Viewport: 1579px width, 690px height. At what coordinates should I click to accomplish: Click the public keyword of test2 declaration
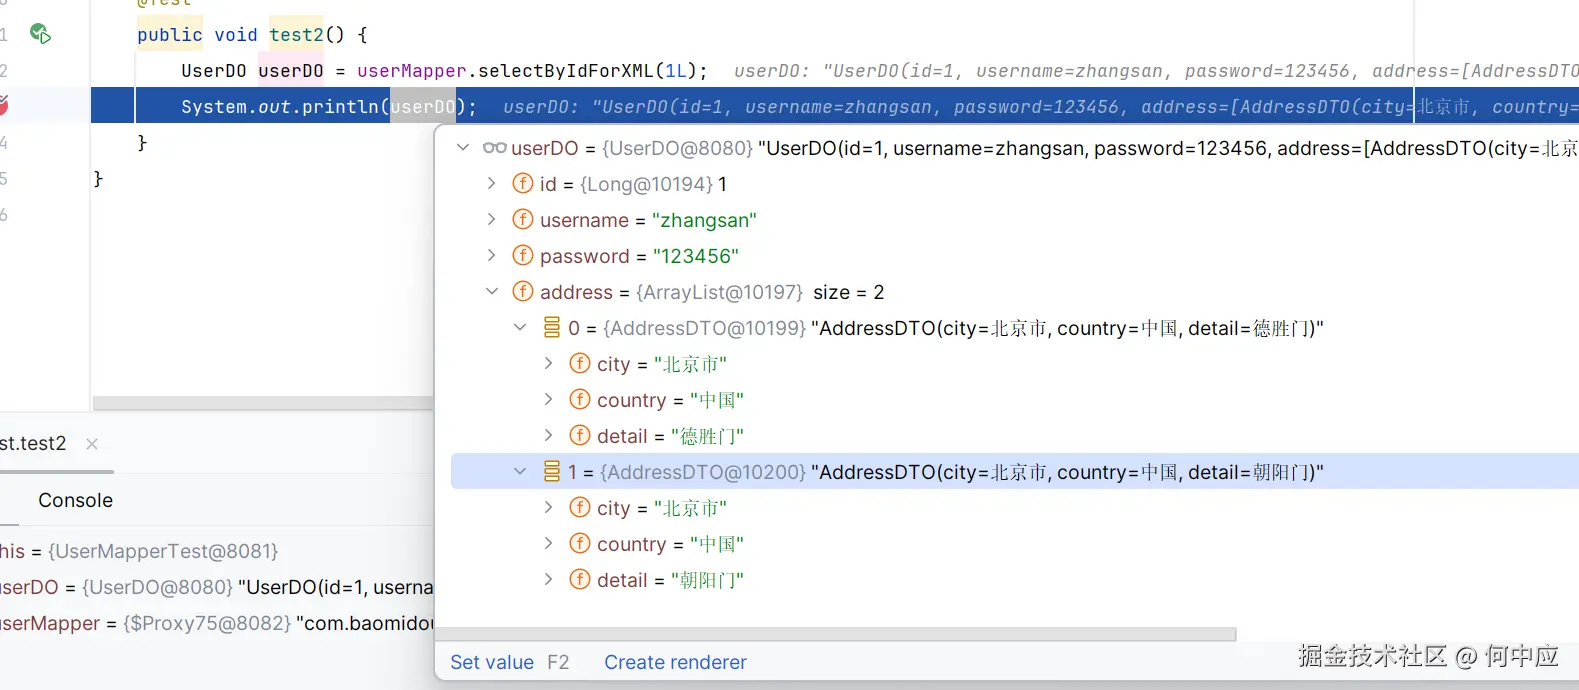pyautogui.click(x=170, y=35)
